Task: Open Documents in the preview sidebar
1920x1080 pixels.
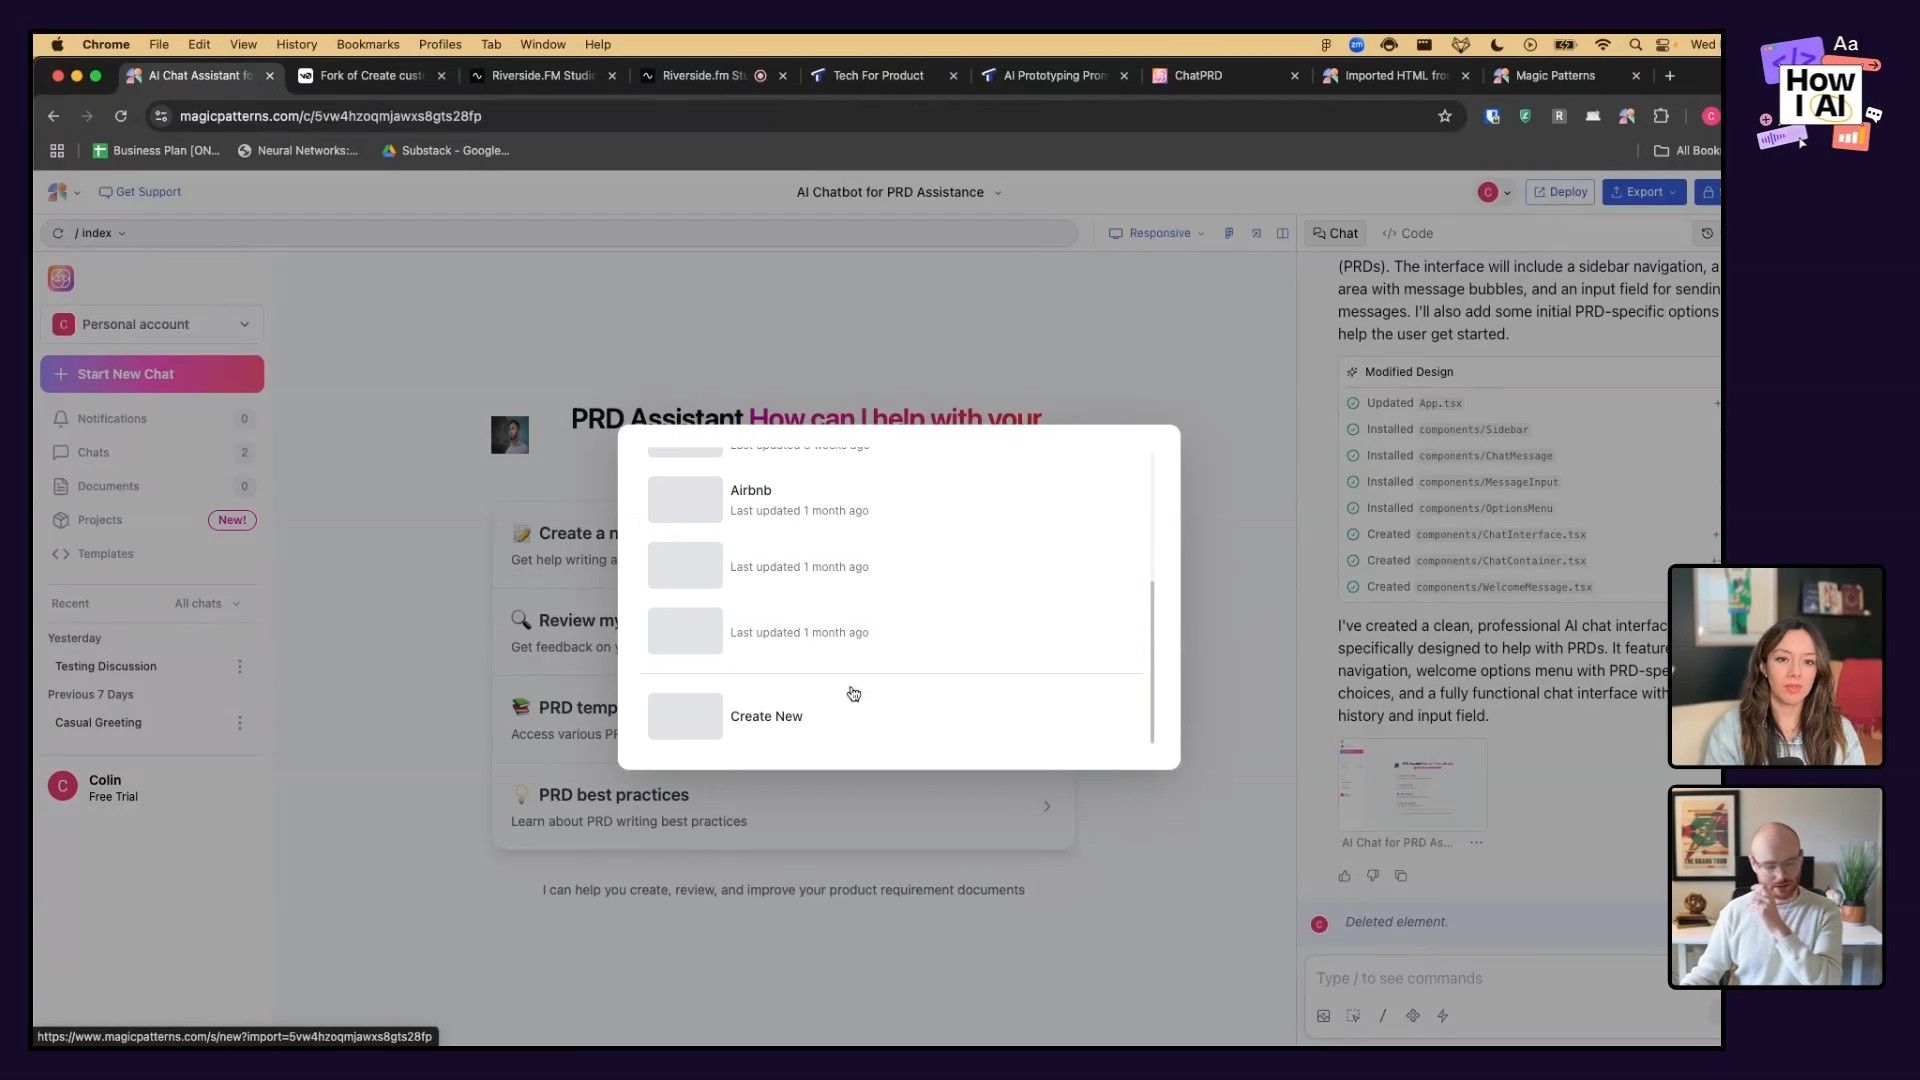Action: [x=150, y=487]
